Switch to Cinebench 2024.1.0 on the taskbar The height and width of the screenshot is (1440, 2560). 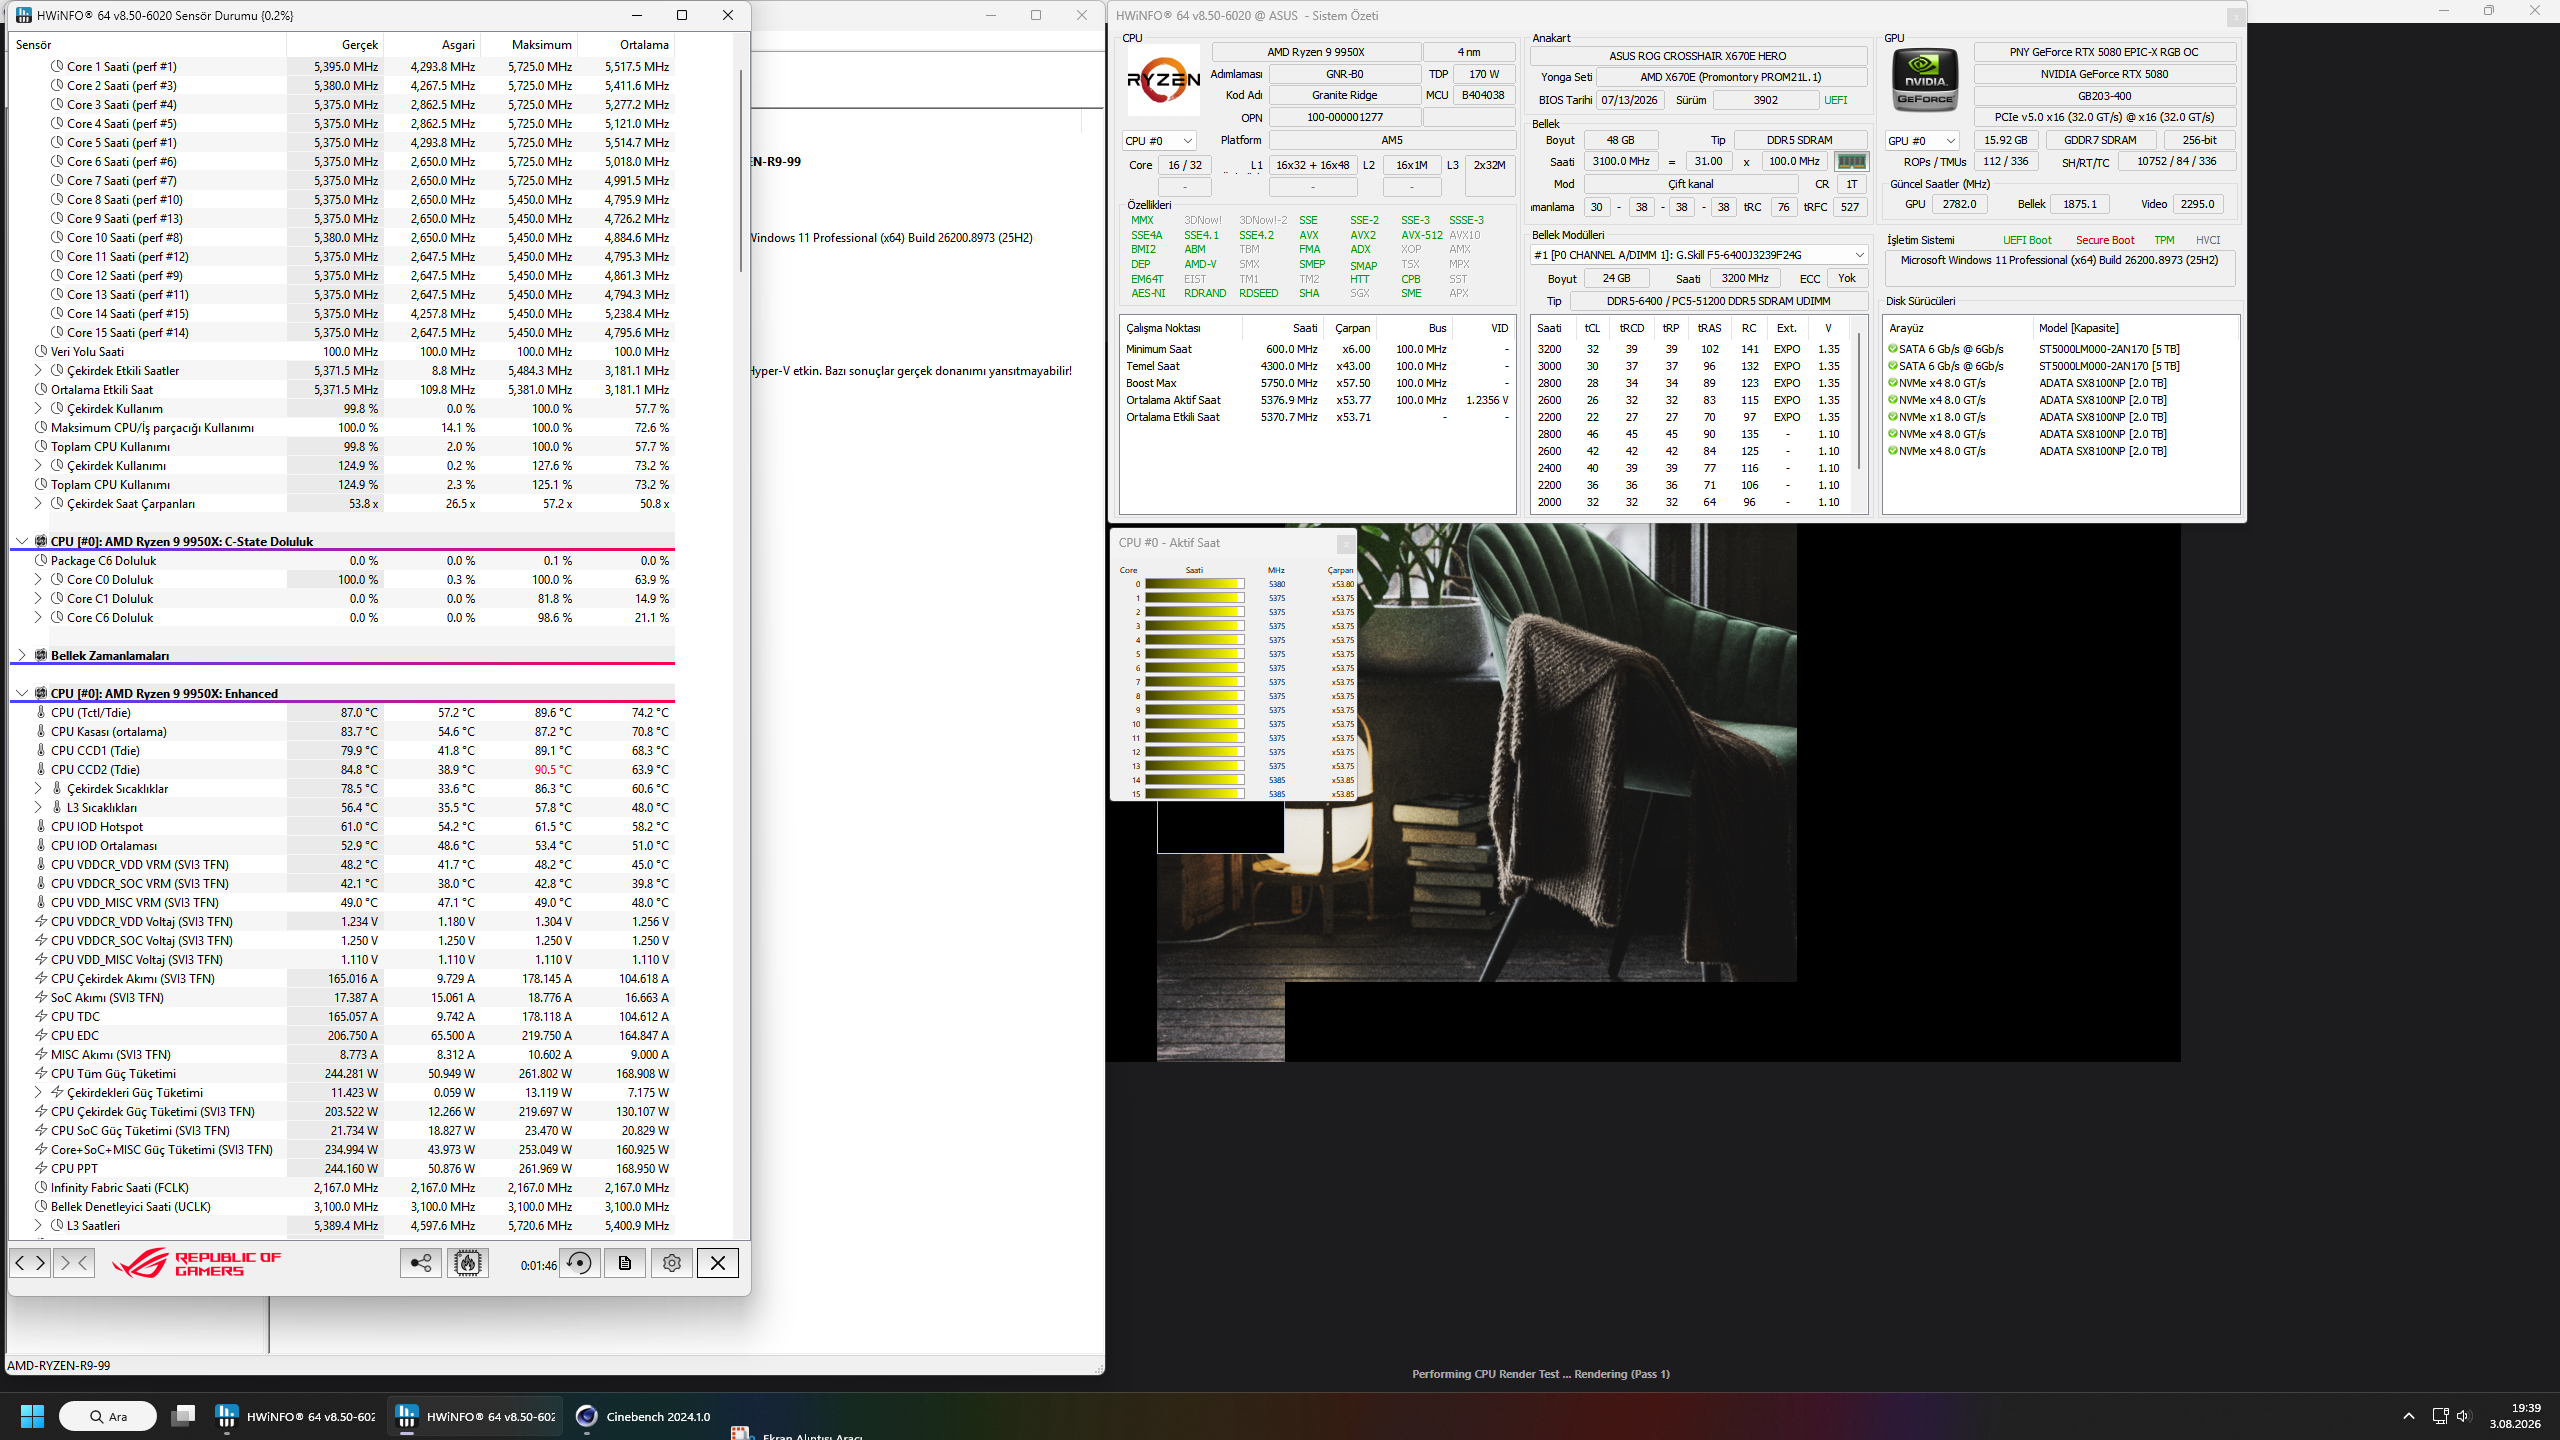(x=645, y=1416)
